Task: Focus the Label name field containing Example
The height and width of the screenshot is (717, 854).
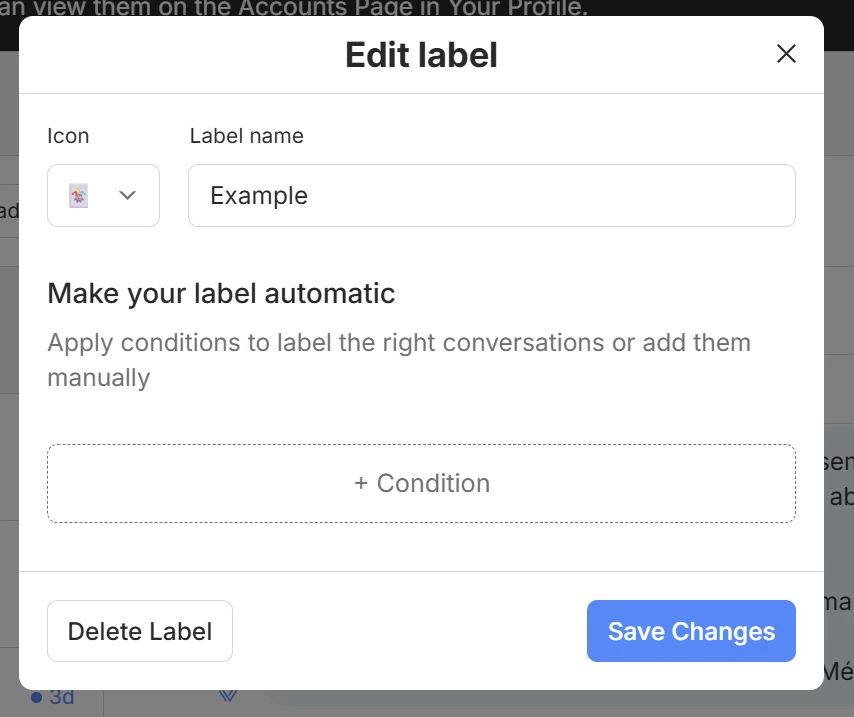Action: [491, 196]
